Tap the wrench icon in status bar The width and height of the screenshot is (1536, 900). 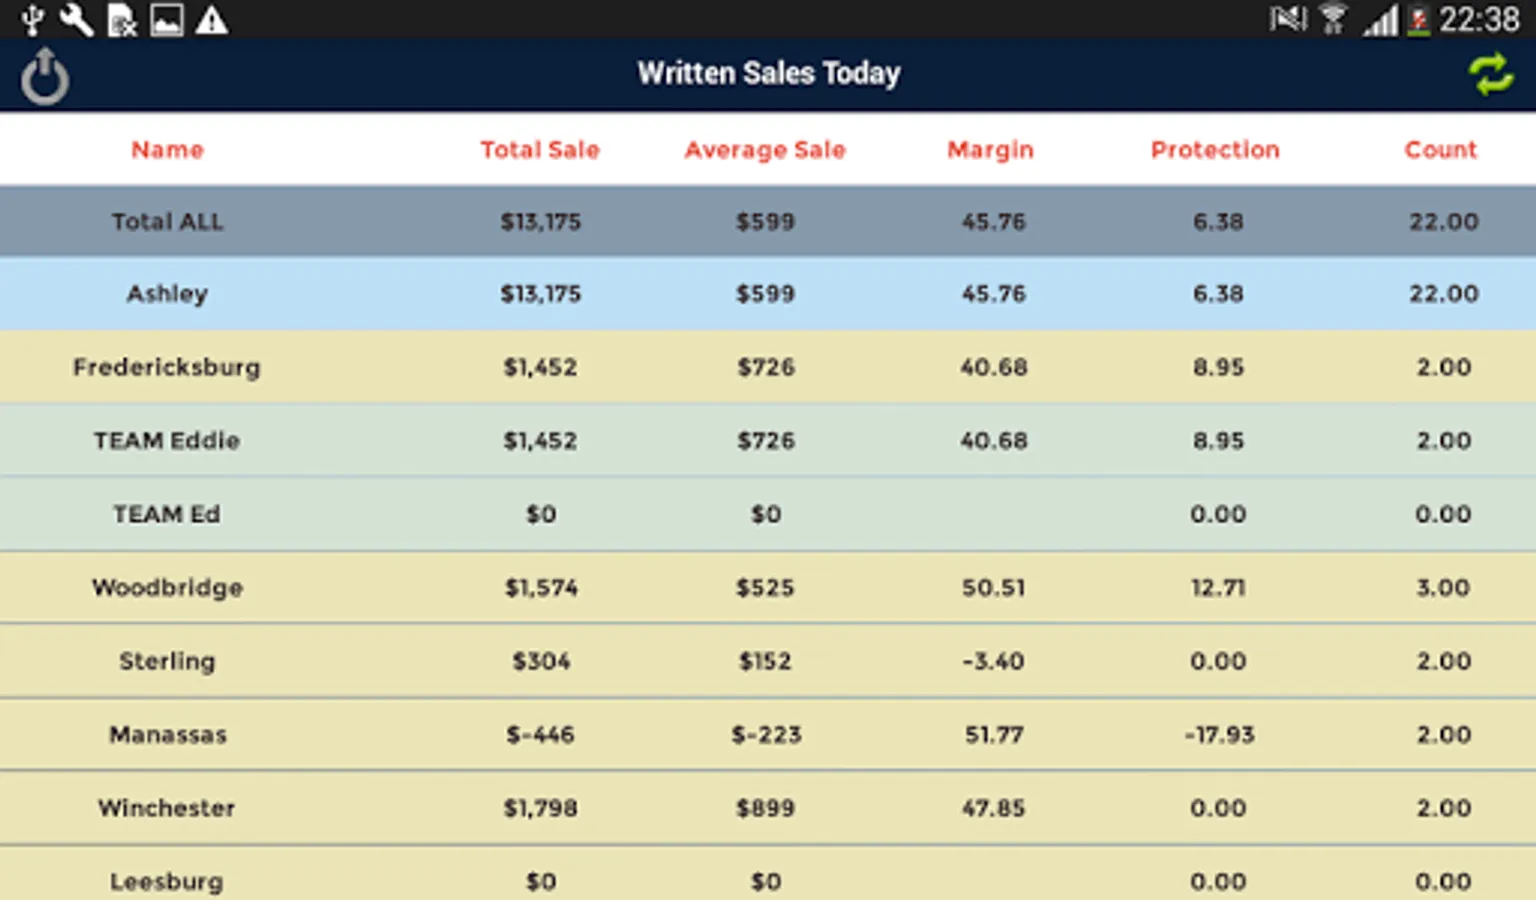tap(76, 19)
